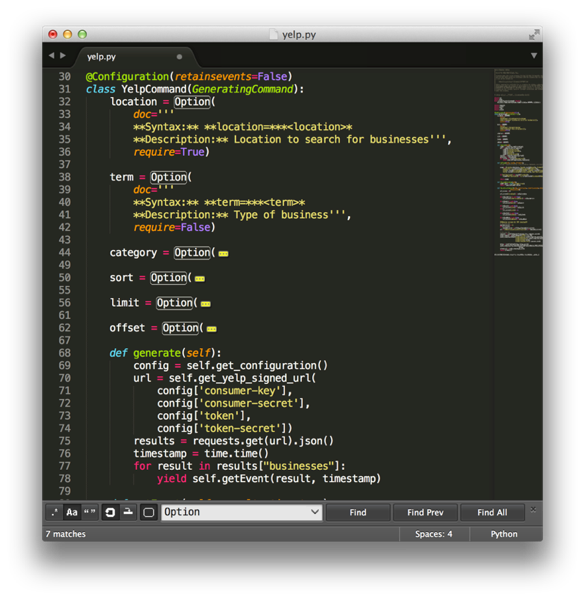The width and height of the screenshot is (585, 600).
Task: Click highlighted Option on location line
Action: coord(192,102)
